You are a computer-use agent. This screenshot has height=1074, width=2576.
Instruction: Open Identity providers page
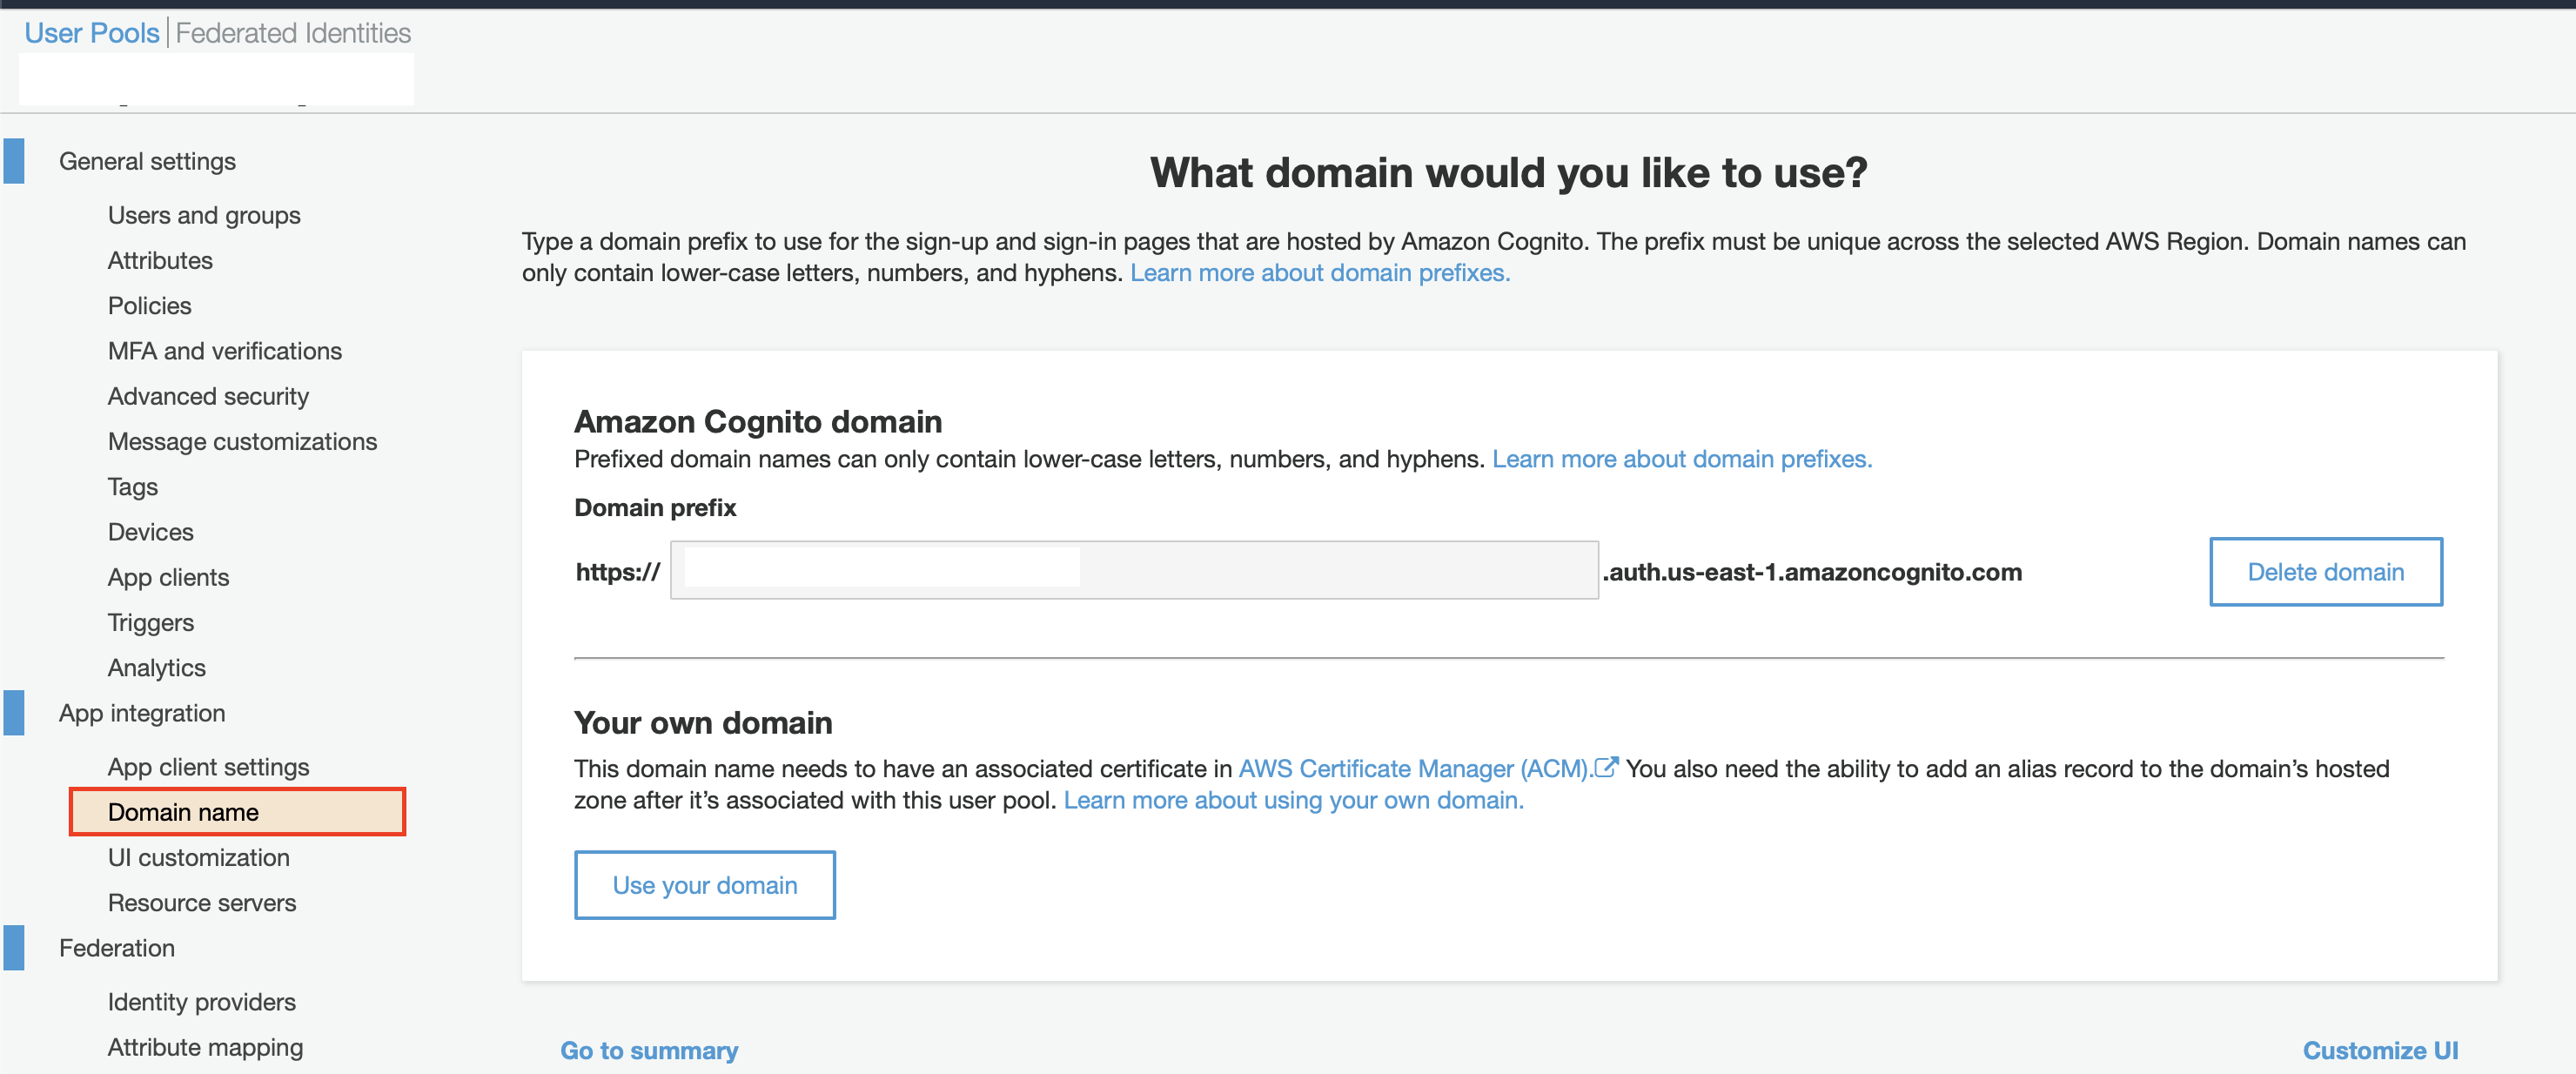click(202, 1002)
